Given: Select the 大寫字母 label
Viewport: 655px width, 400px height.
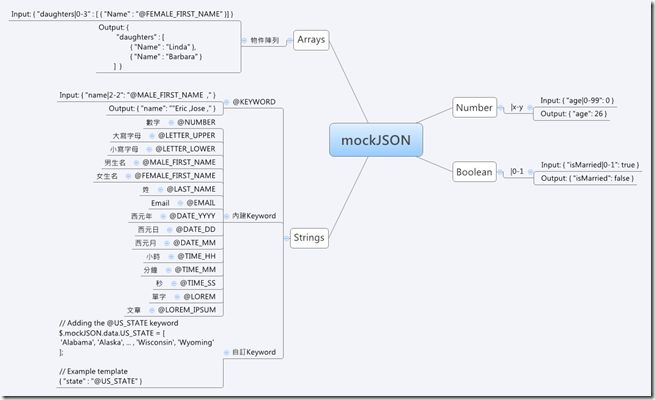Looking at the screenshot, I should [x=127, y=136].
